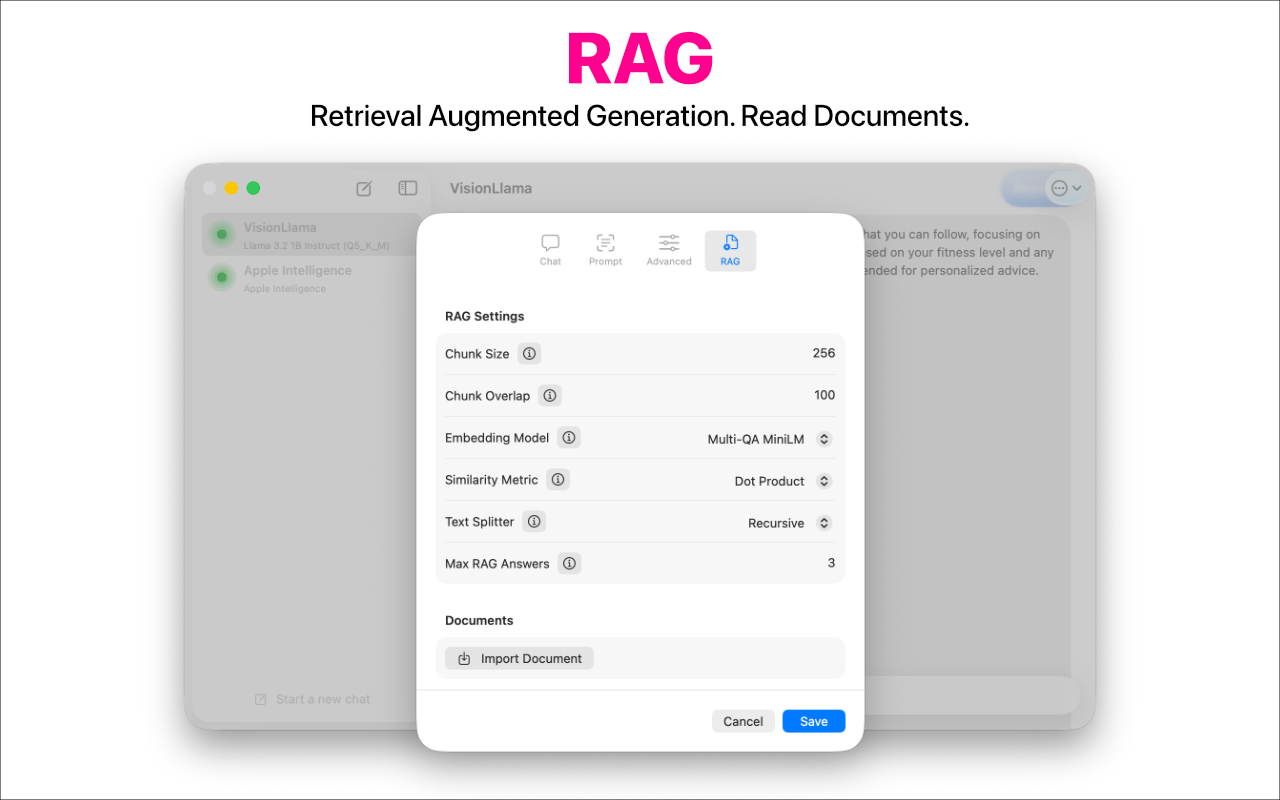This screenshot has width=1280, height=800.
Task: Click Start a new chat
Action: tap(312, 699)
